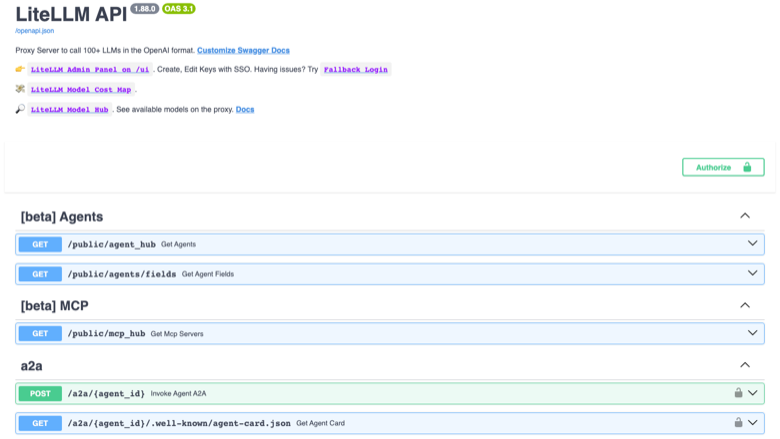Open LiteLLM Model Cost Map link
780x439 pixels.
coord(81,89)
